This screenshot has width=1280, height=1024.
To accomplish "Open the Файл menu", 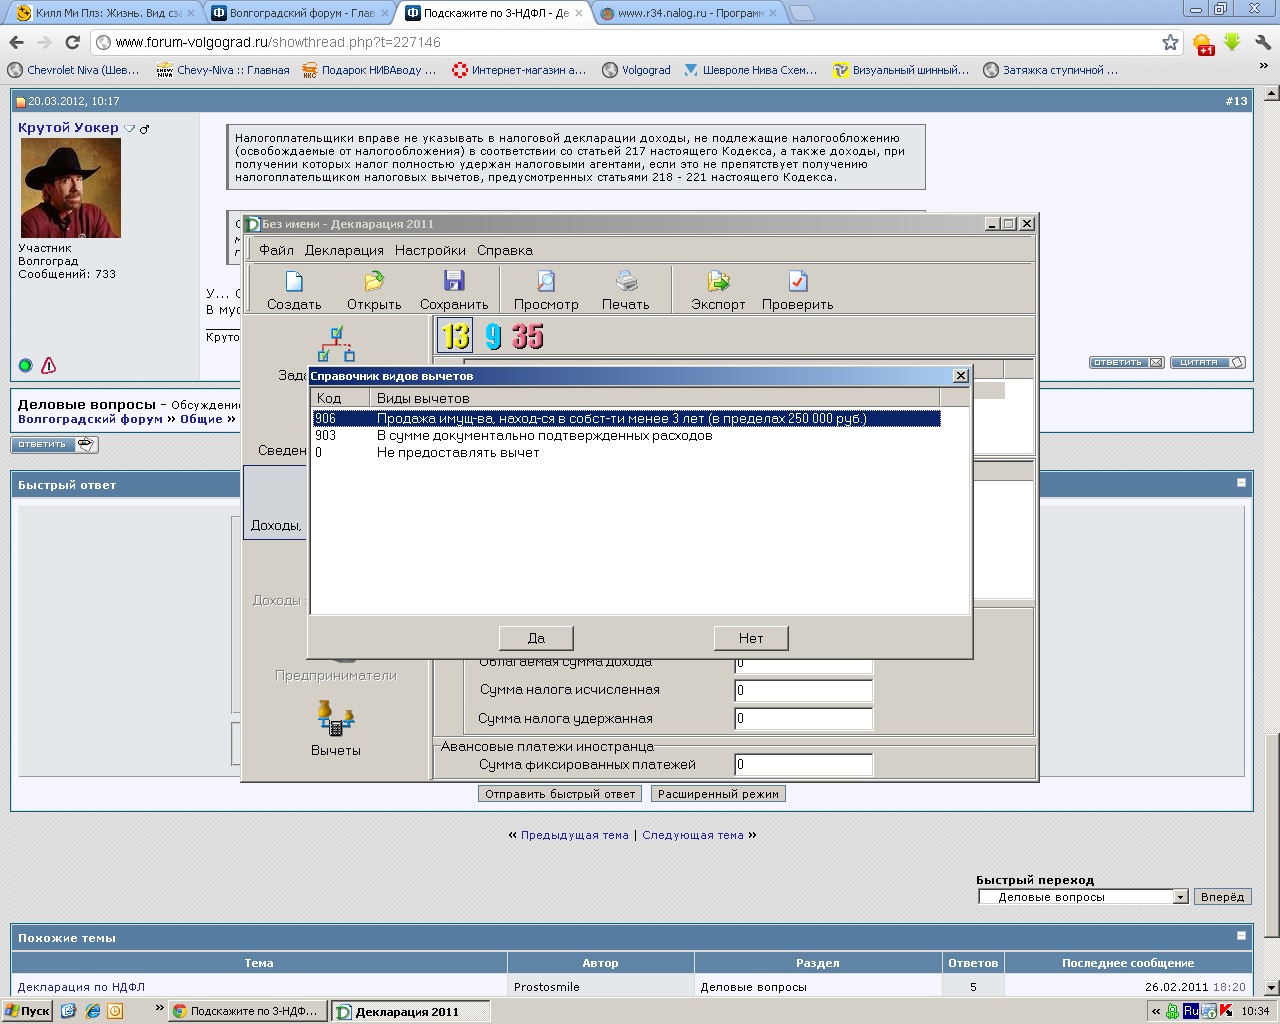I will click(x=276, y=250).
